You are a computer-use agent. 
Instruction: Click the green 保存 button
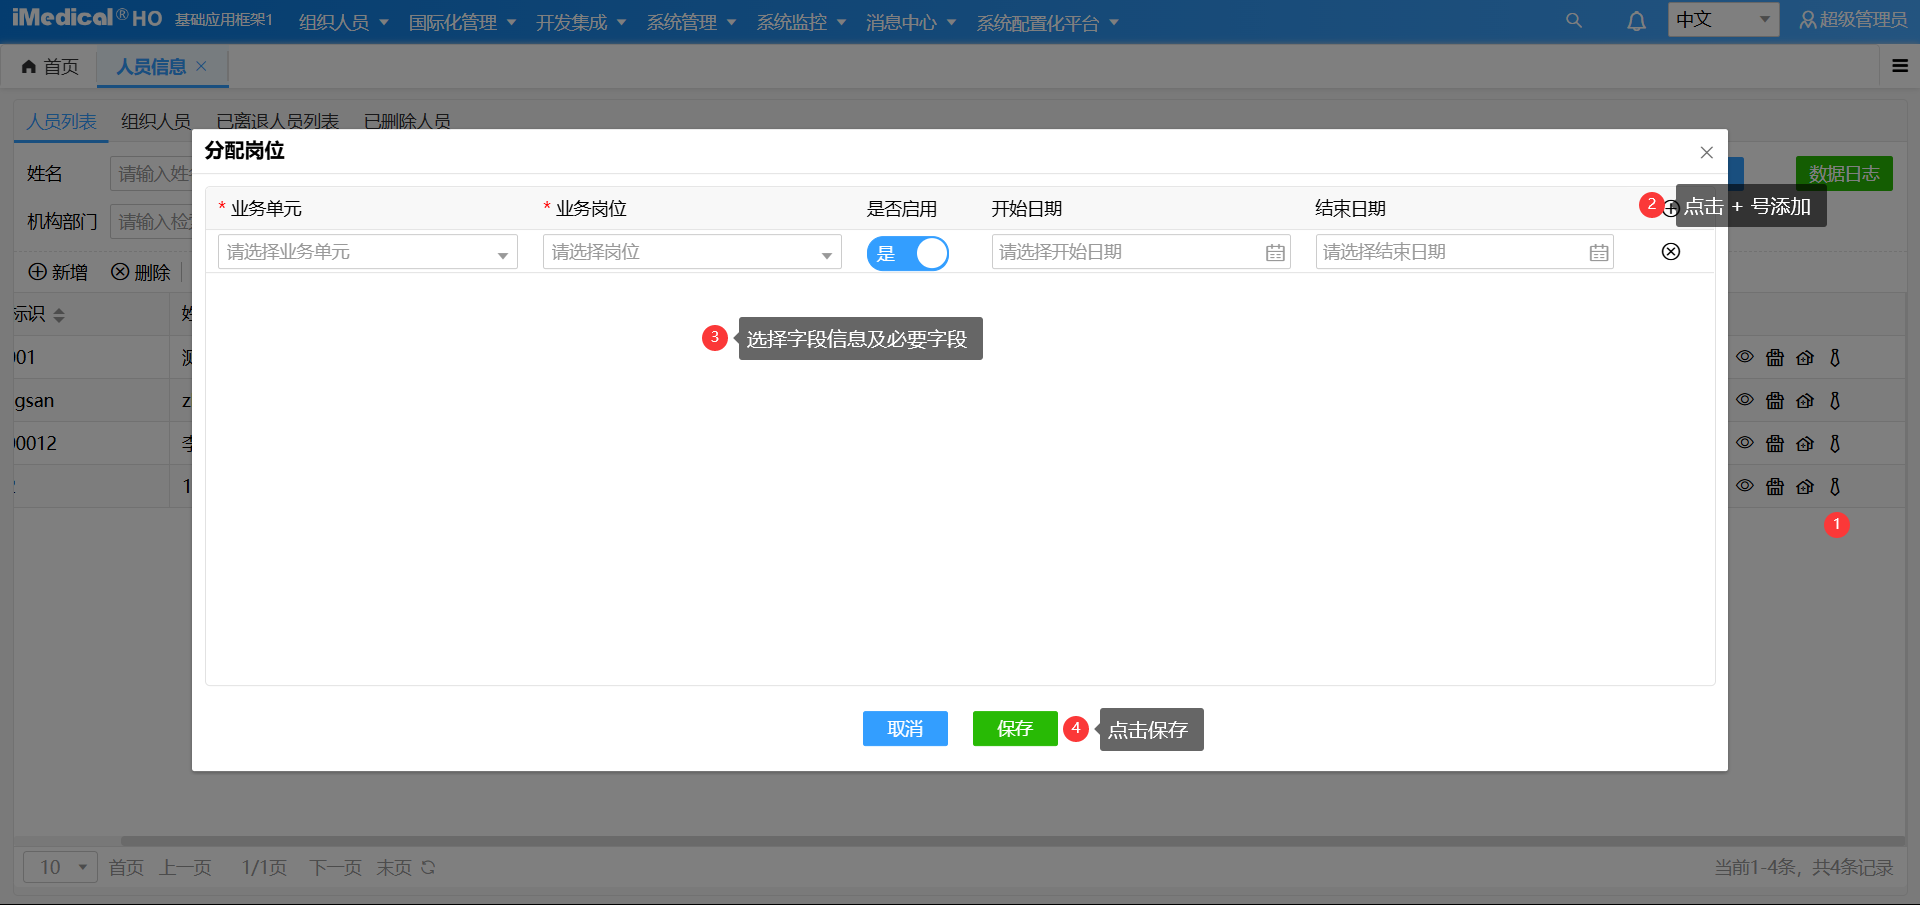coord(1014,729)
